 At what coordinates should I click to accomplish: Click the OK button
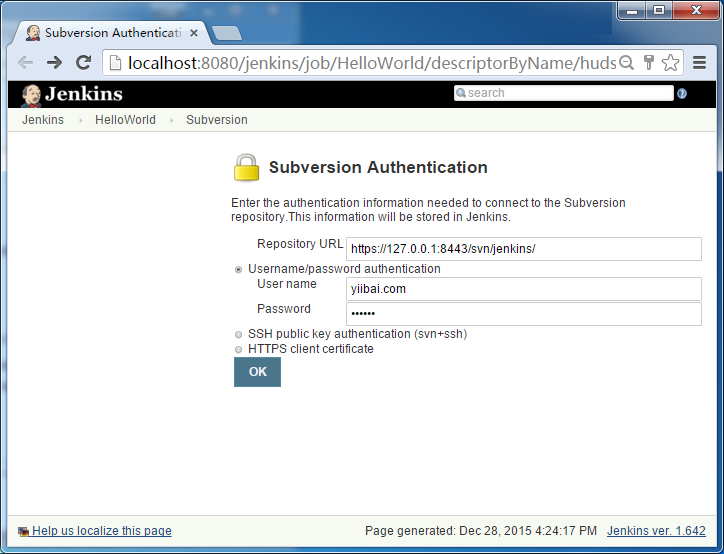tap(257, 372)
